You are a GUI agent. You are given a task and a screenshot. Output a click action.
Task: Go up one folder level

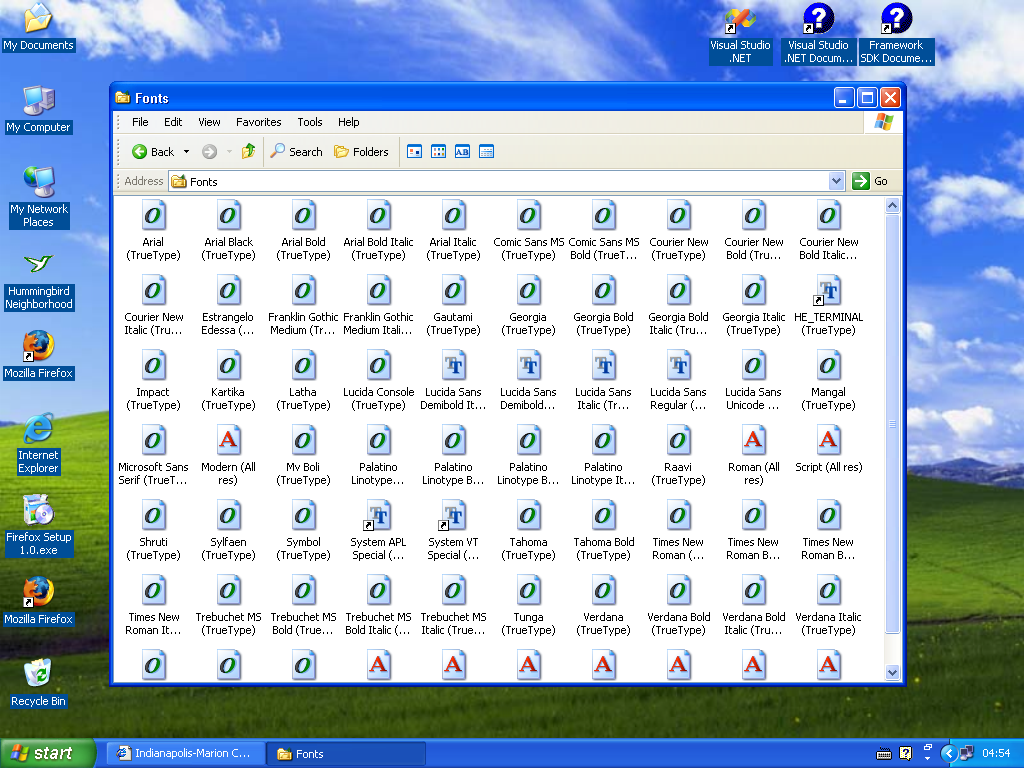[x=248, y=152]
